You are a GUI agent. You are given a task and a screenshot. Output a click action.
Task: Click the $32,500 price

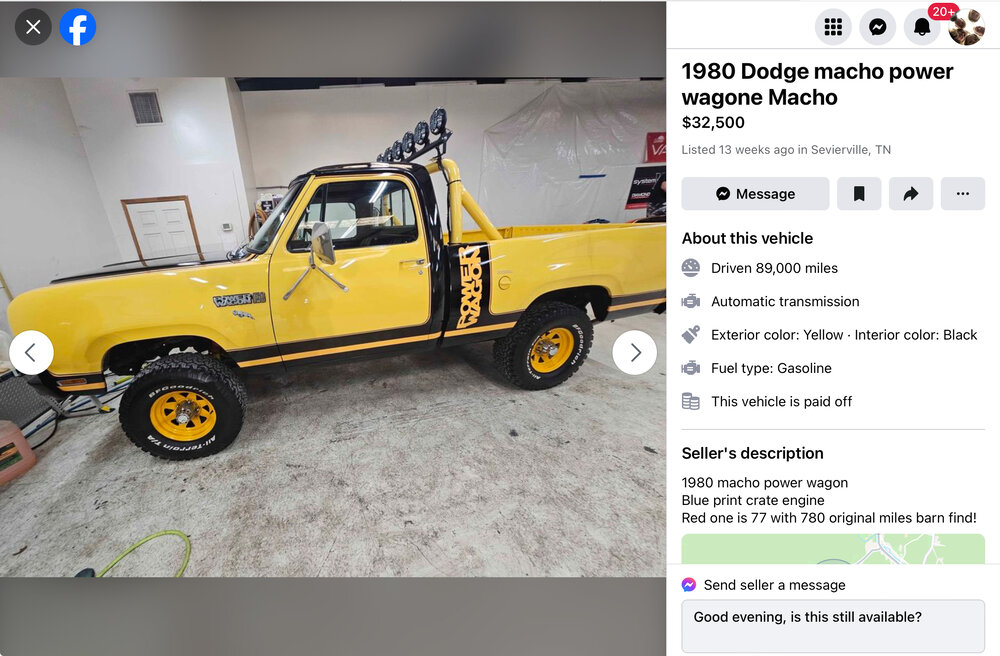click(x=713, y=122)
